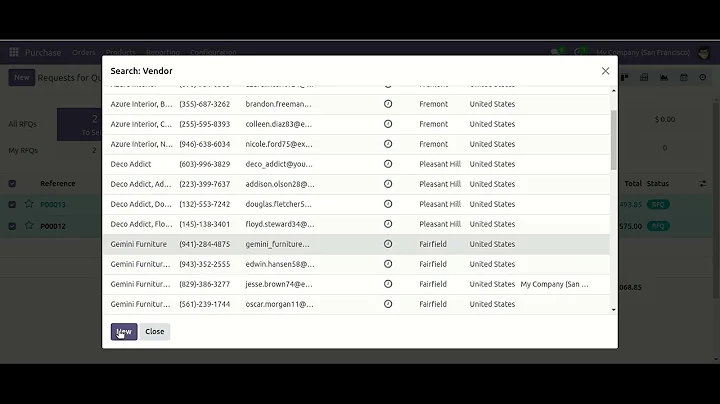Switch to pivot view icon
Image resolution: width=720 pixels, height=404 pixels.
pyautogui.click(x=644, y=78)
